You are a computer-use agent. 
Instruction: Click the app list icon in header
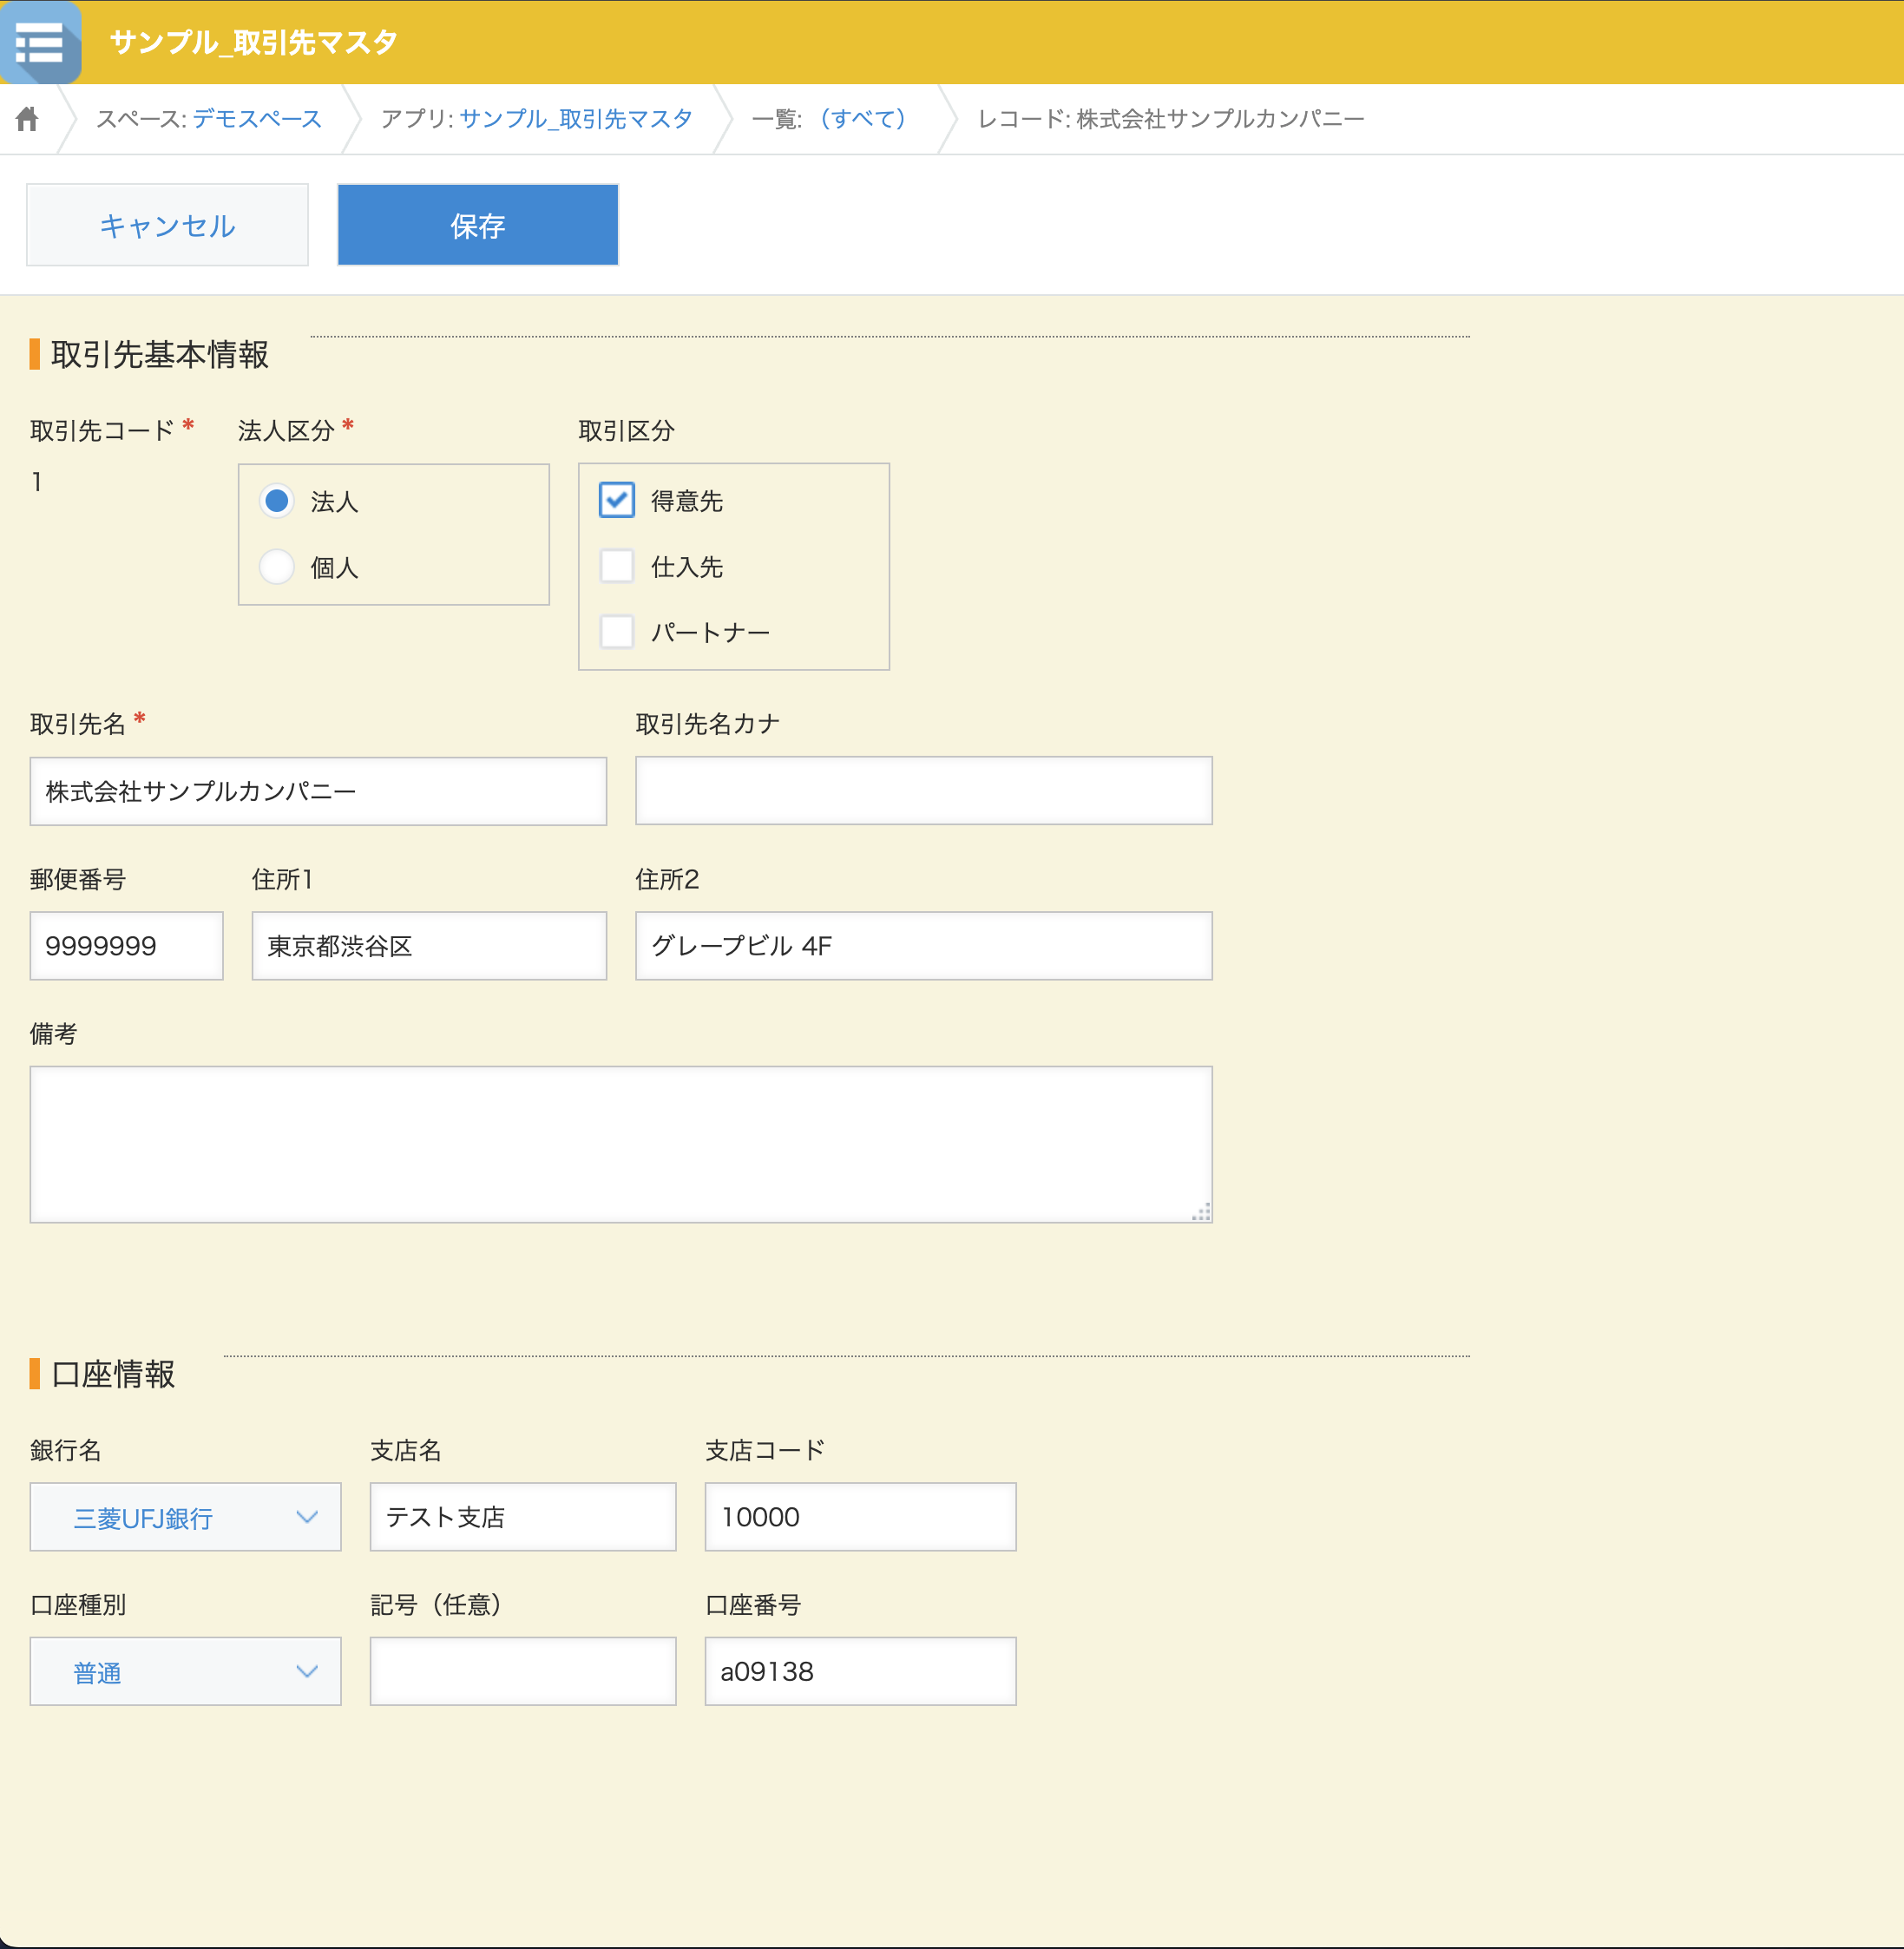pyautogui.click(x=40, y=42)
